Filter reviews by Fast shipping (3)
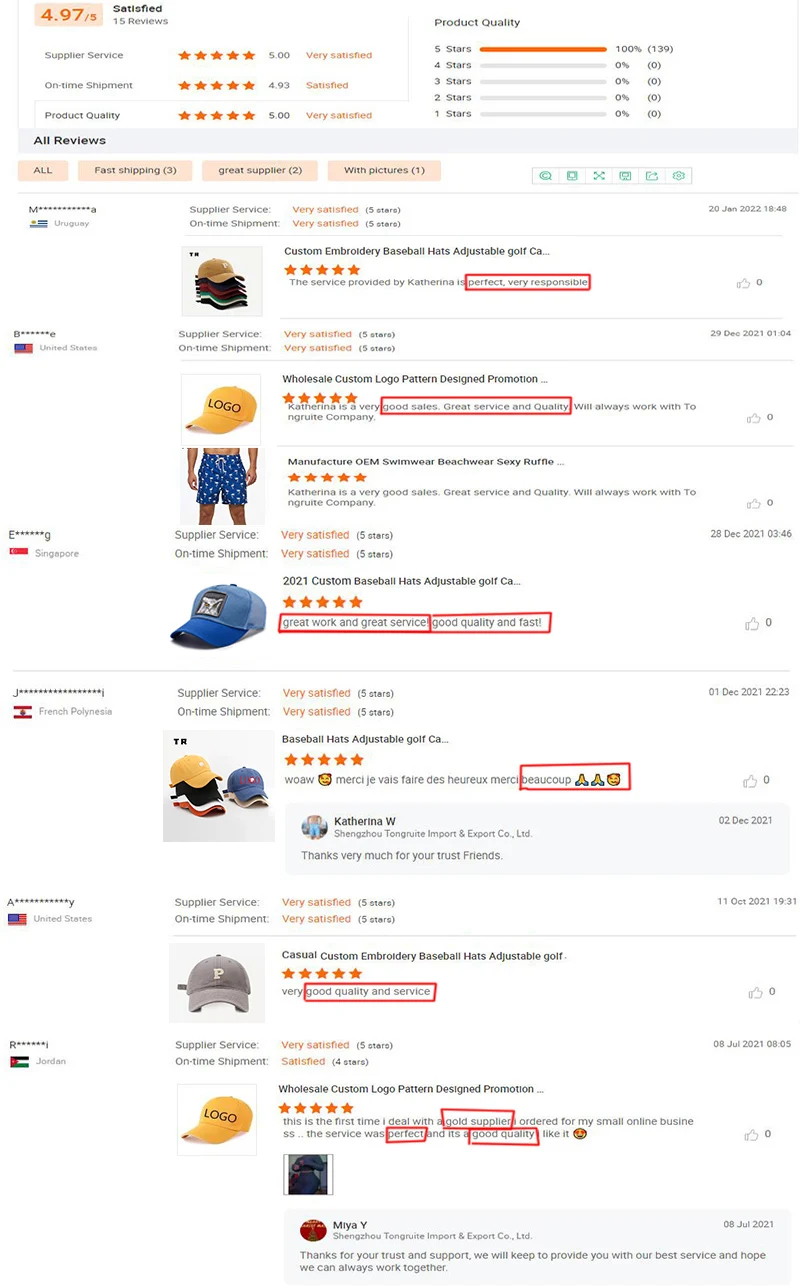Viewport: 800px width, 1288px height. point(135,170)
